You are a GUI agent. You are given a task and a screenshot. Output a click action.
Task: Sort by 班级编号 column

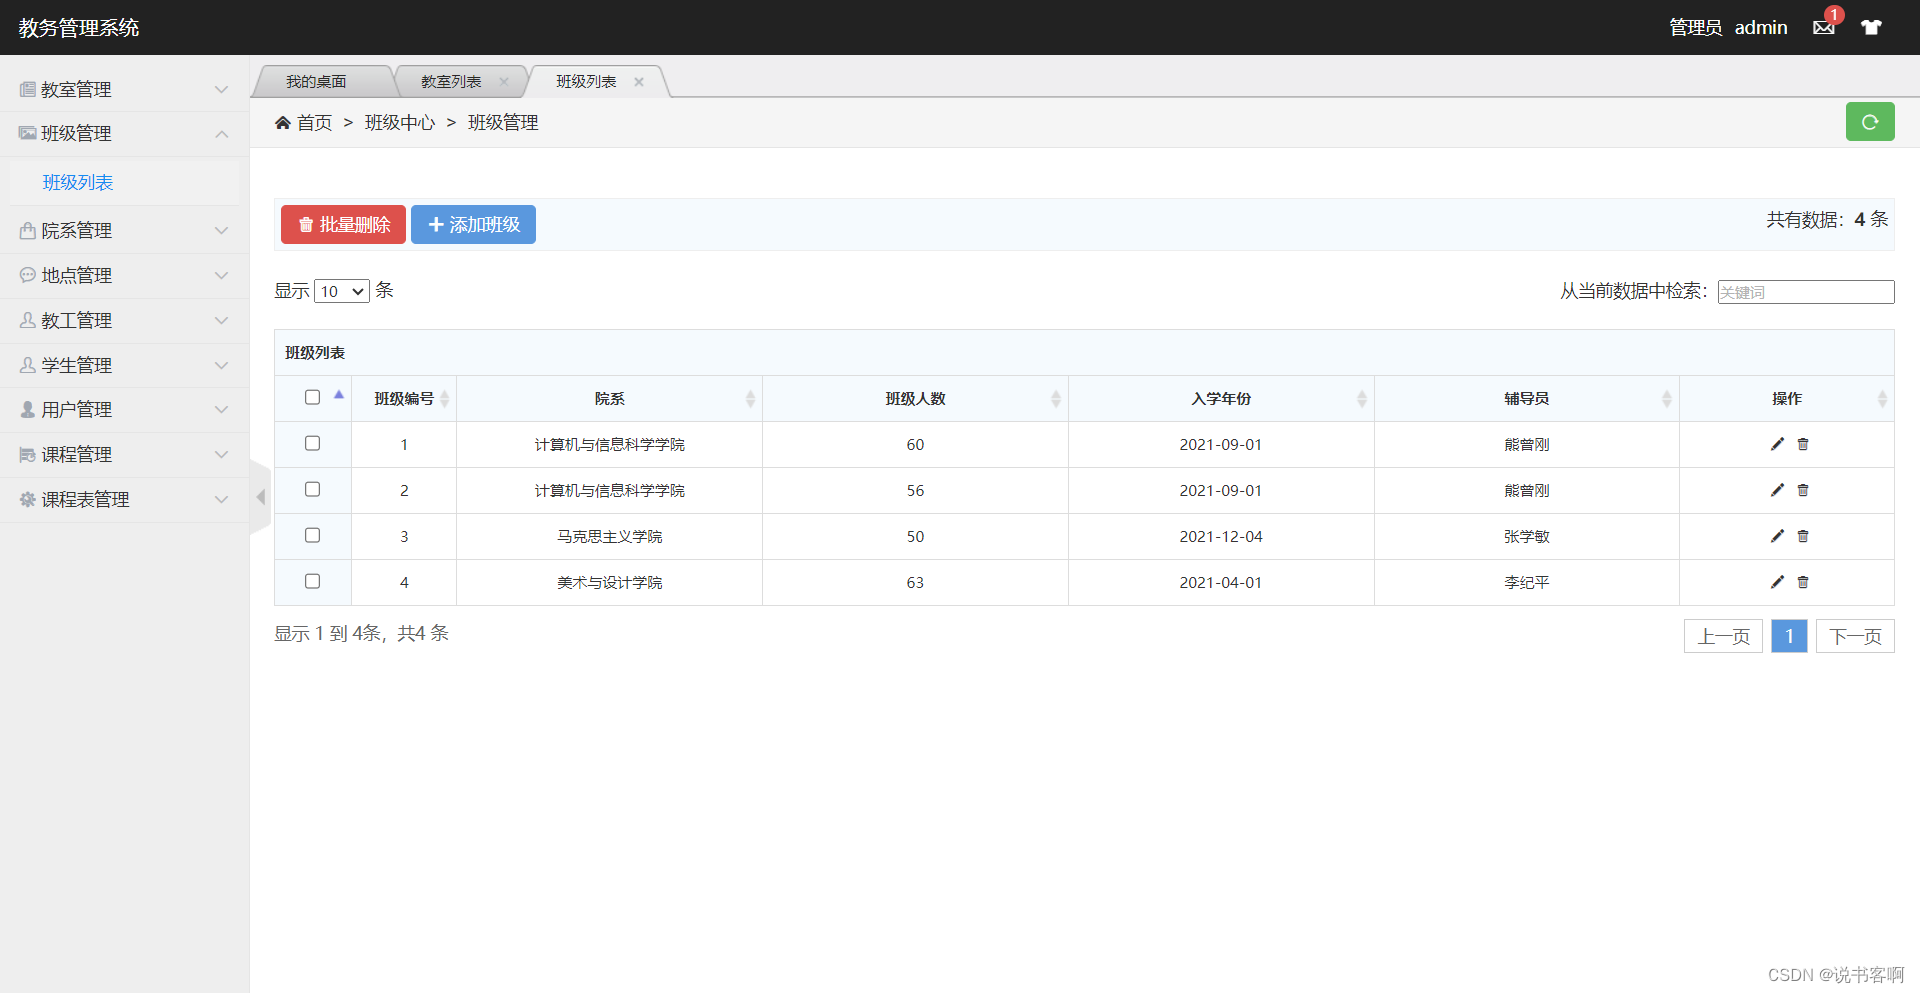[404, 399]
